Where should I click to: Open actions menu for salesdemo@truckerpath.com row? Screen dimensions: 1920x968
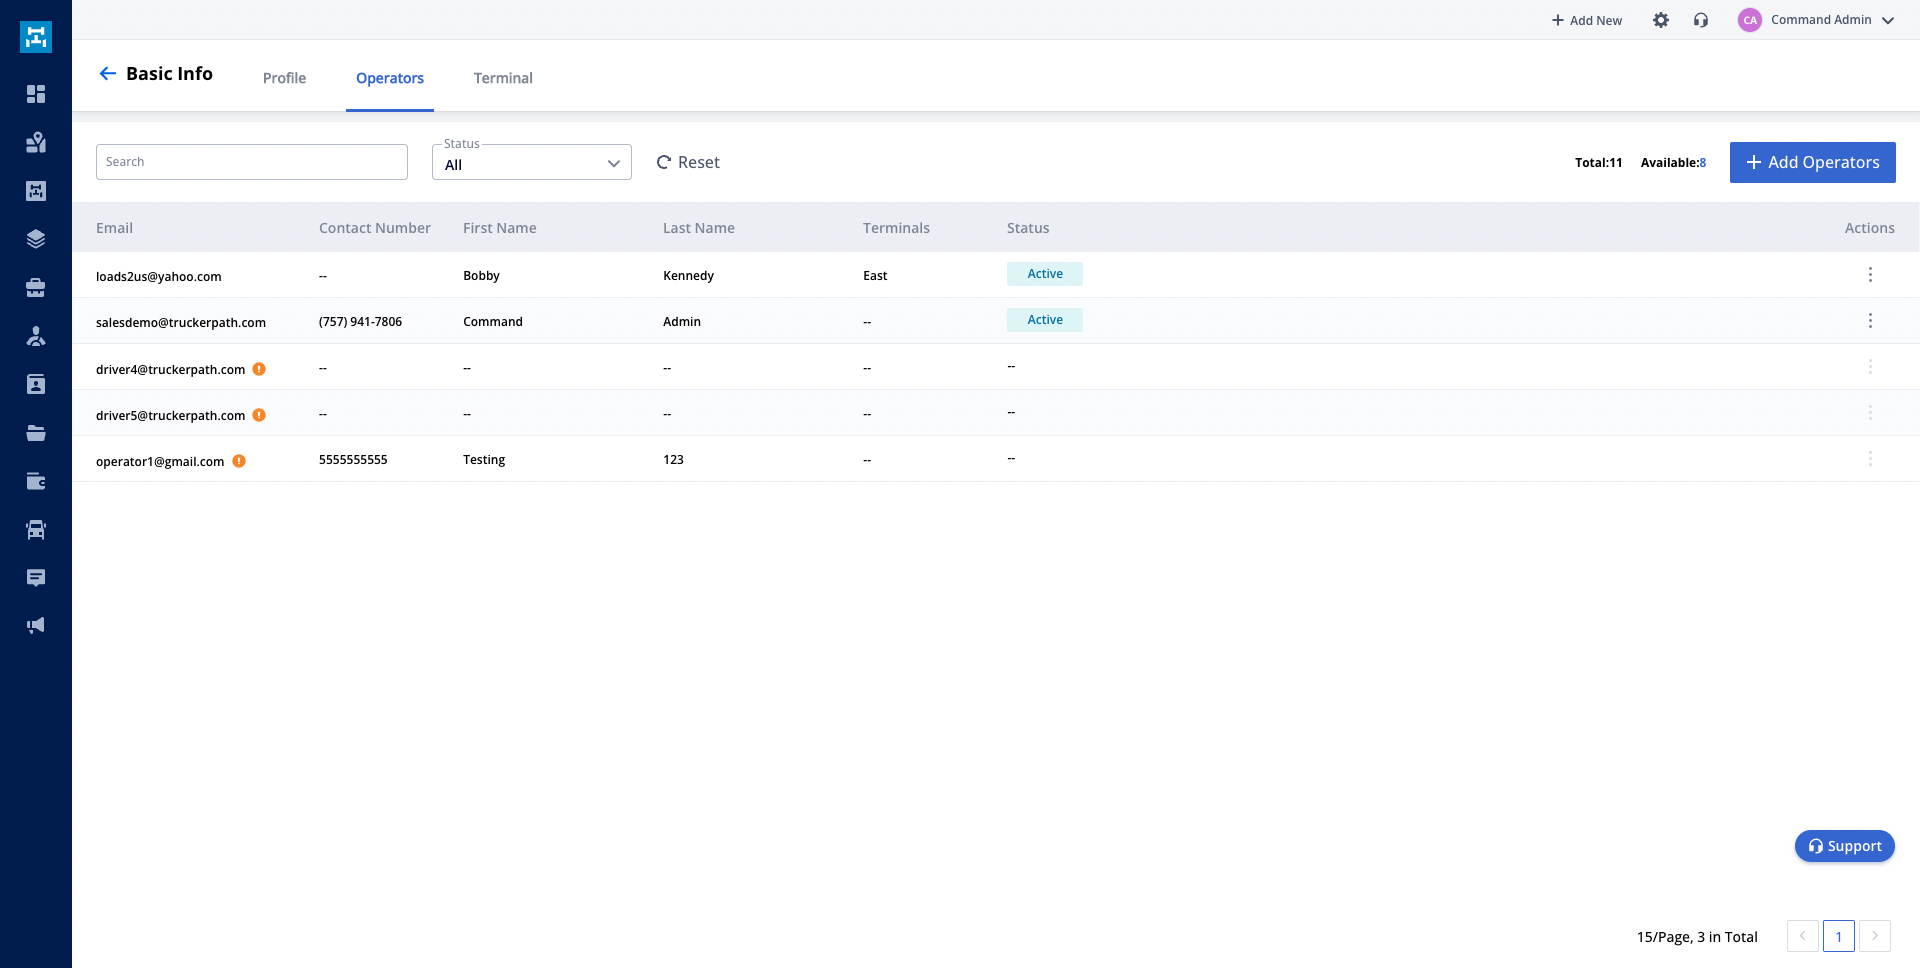pyautogui.click(x=1870, y=321)
